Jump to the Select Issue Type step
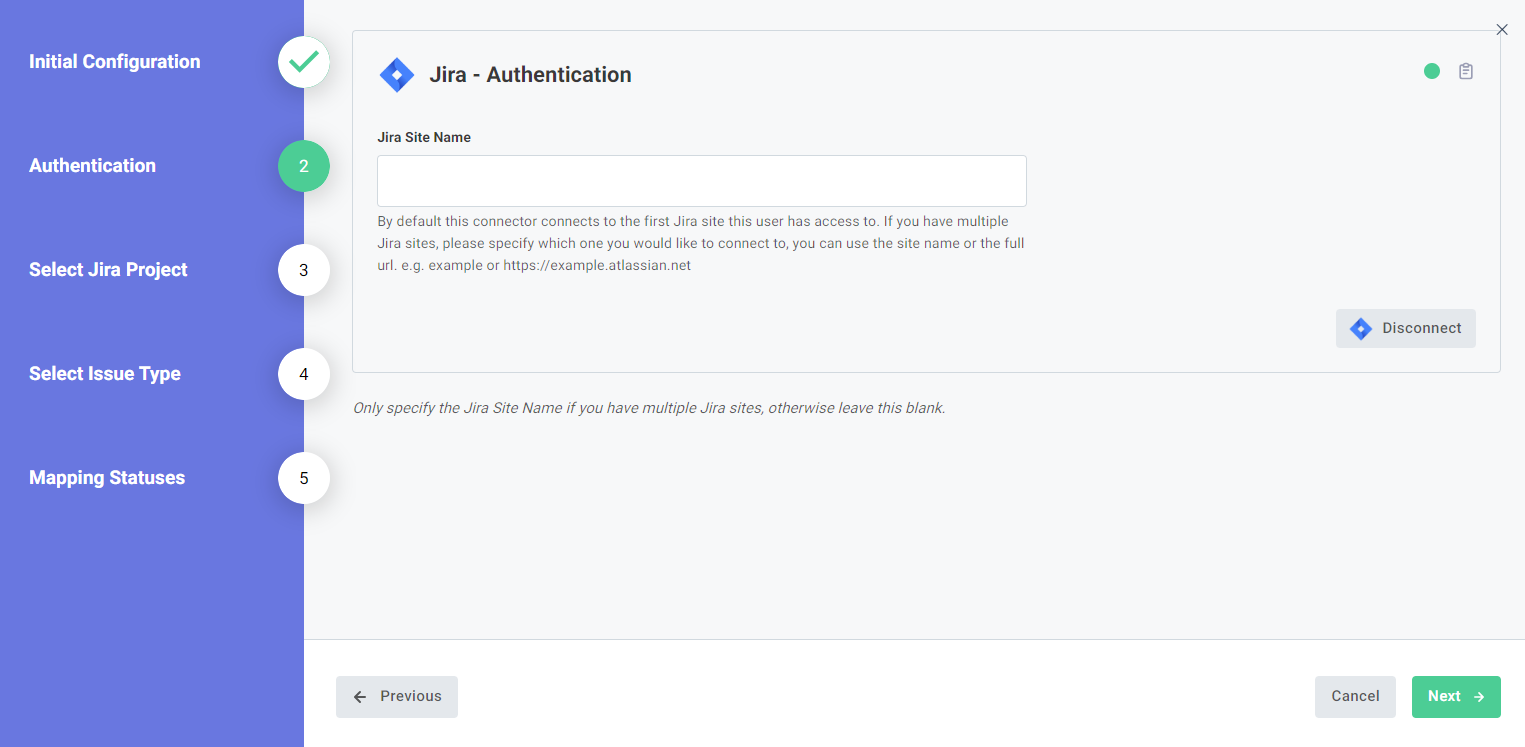Screen dimensions: 1525x747 [x=105, y=374]
